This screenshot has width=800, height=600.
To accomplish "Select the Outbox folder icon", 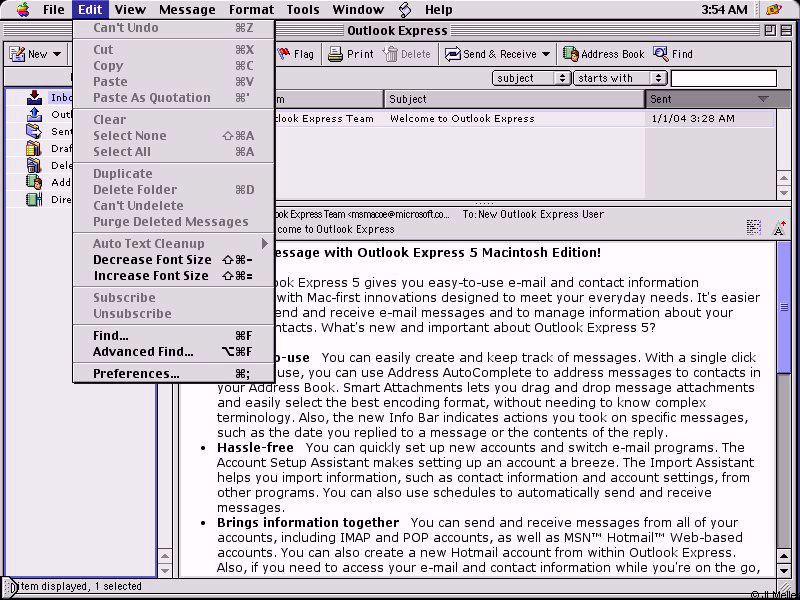I will point(34,114).
